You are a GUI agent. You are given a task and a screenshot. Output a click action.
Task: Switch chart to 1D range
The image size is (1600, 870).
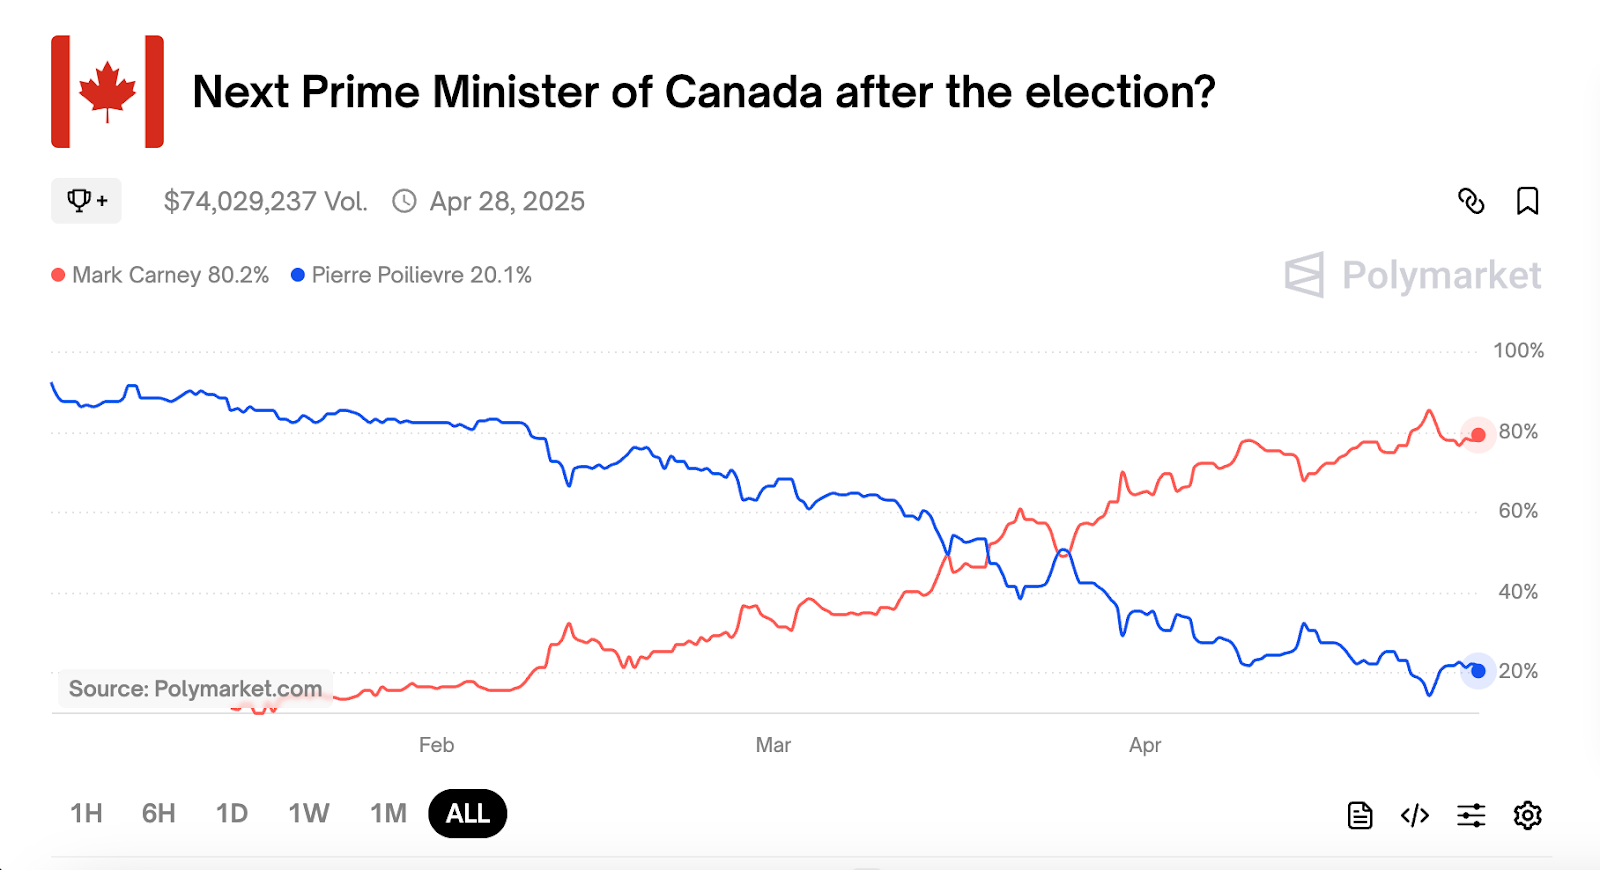coord(232,813)
